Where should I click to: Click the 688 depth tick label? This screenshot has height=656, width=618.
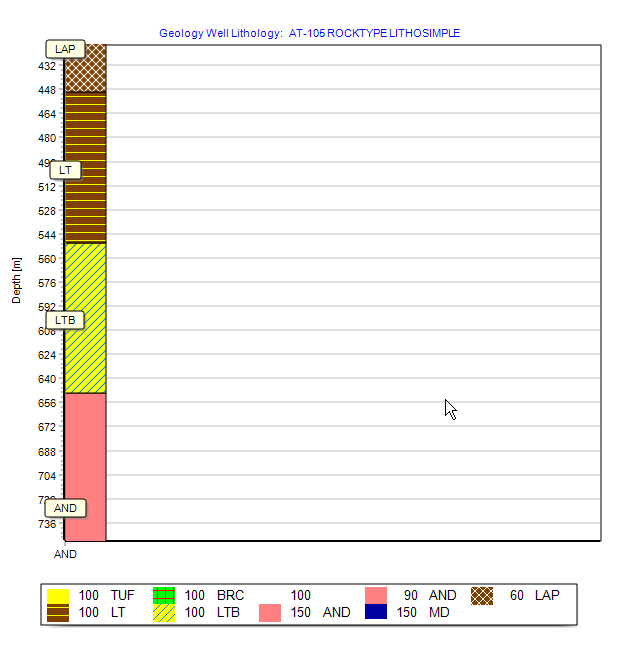(47, 452)
